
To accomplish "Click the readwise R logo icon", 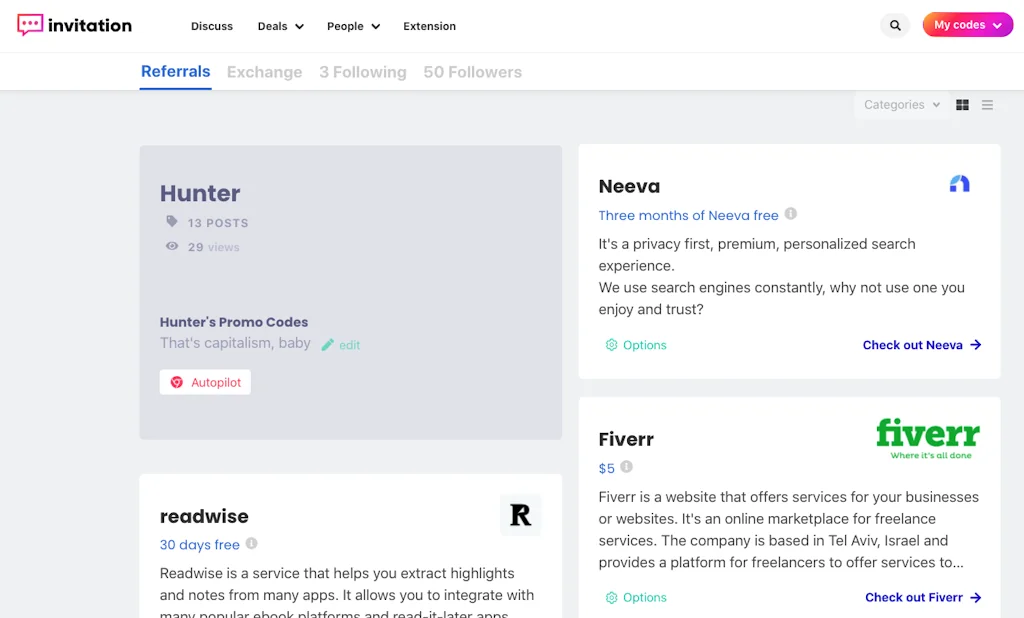I will [520, 515].
